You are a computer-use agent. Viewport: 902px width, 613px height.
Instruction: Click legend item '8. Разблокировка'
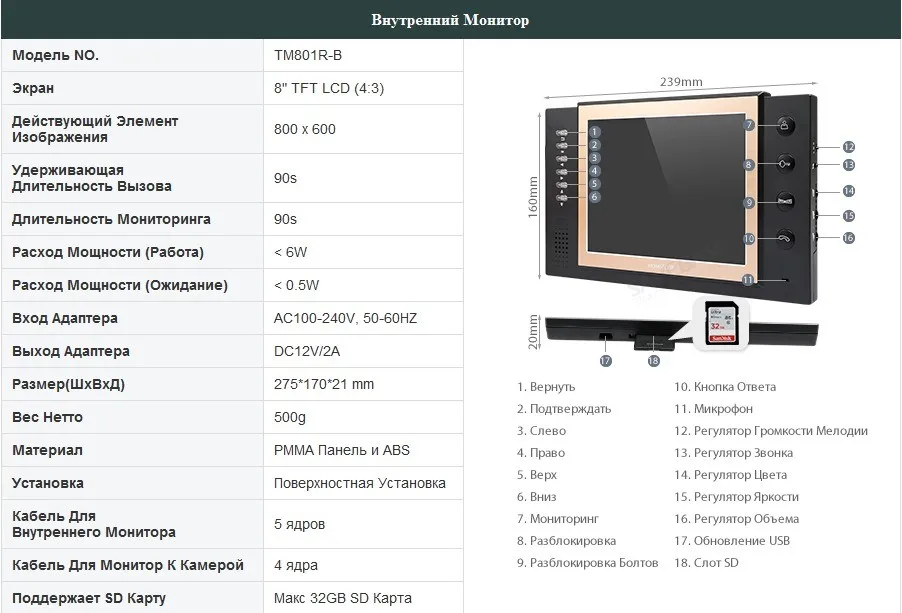[566, 541]
